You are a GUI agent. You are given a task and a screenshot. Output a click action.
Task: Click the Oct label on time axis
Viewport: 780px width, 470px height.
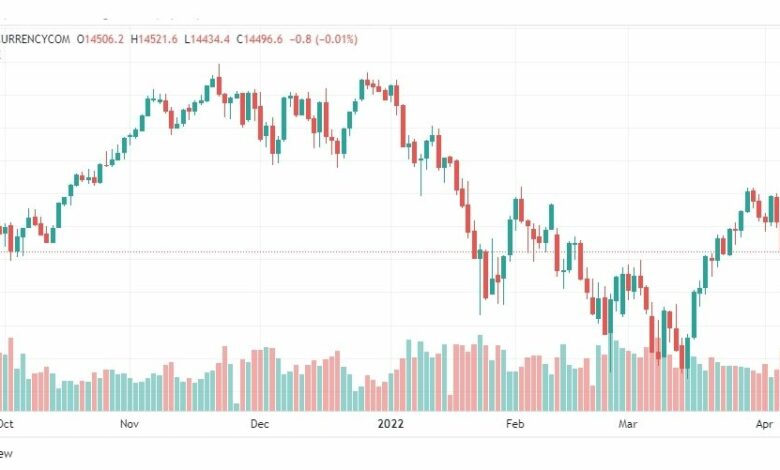pos(6,424)
